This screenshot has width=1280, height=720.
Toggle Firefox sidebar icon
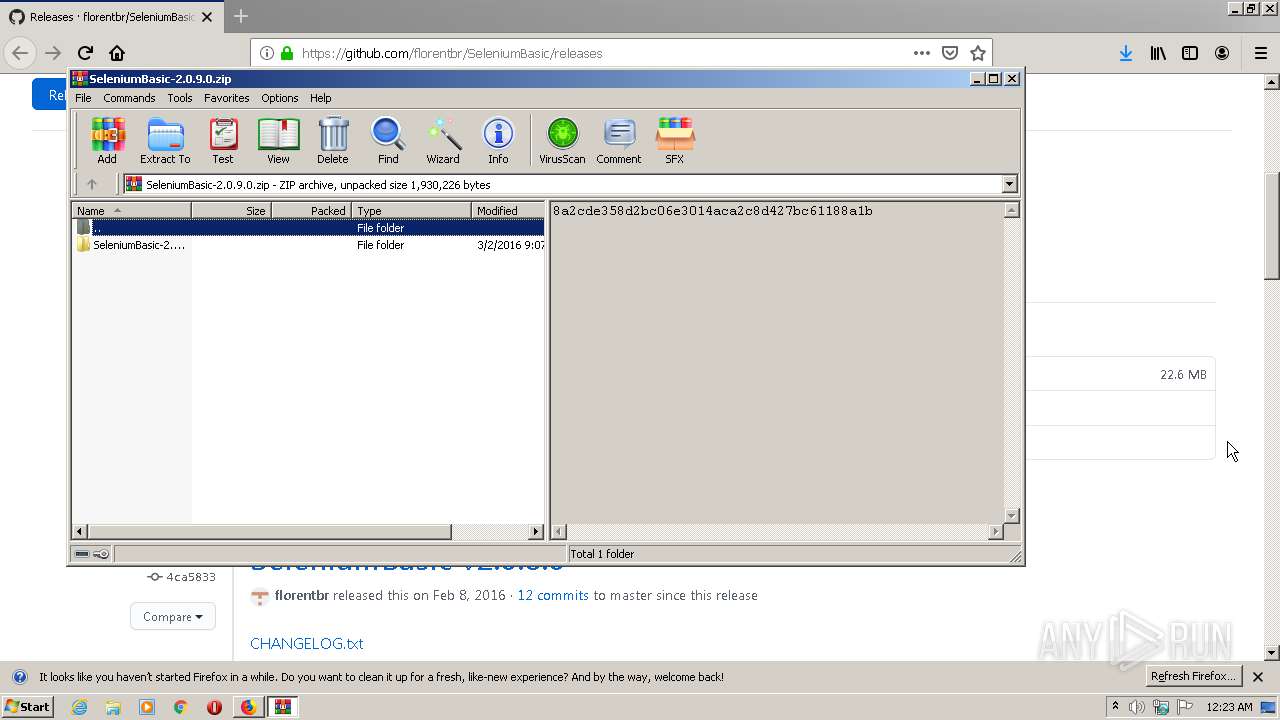(1190, 53)
